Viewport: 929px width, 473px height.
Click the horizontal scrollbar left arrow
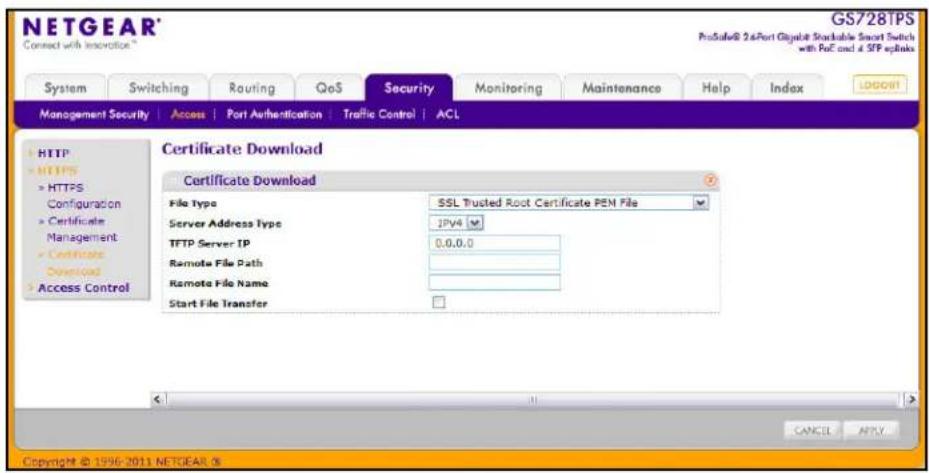(x=158, y=400)
